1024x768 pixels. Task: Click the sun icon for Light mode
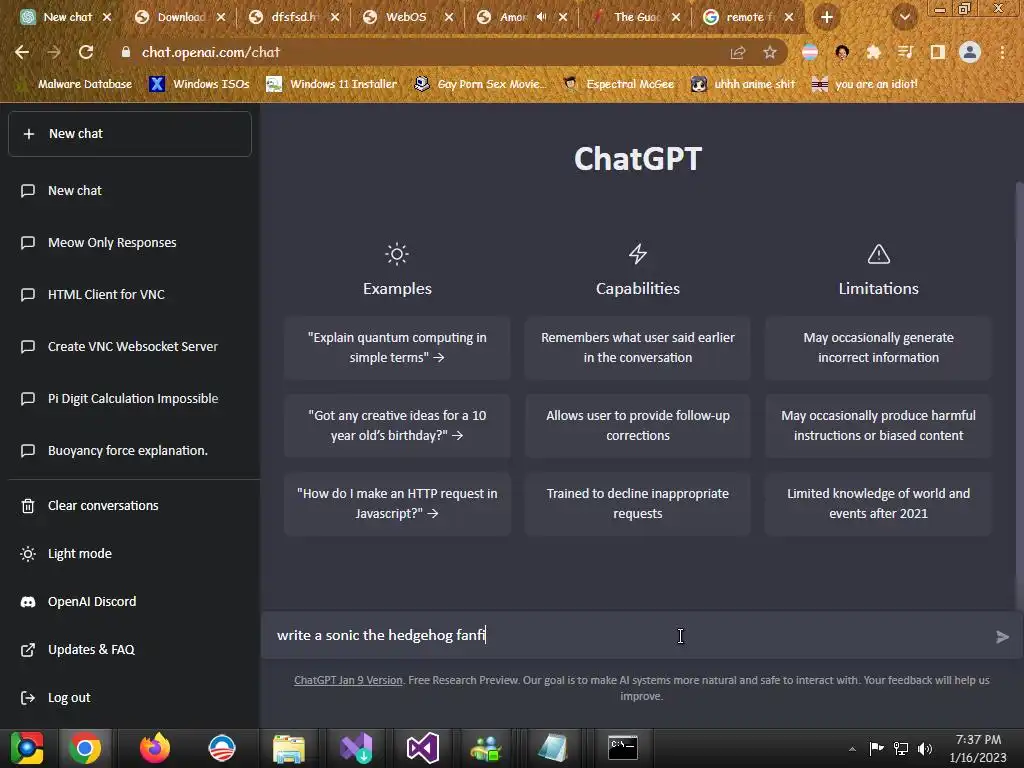click(x=27, y=554)
